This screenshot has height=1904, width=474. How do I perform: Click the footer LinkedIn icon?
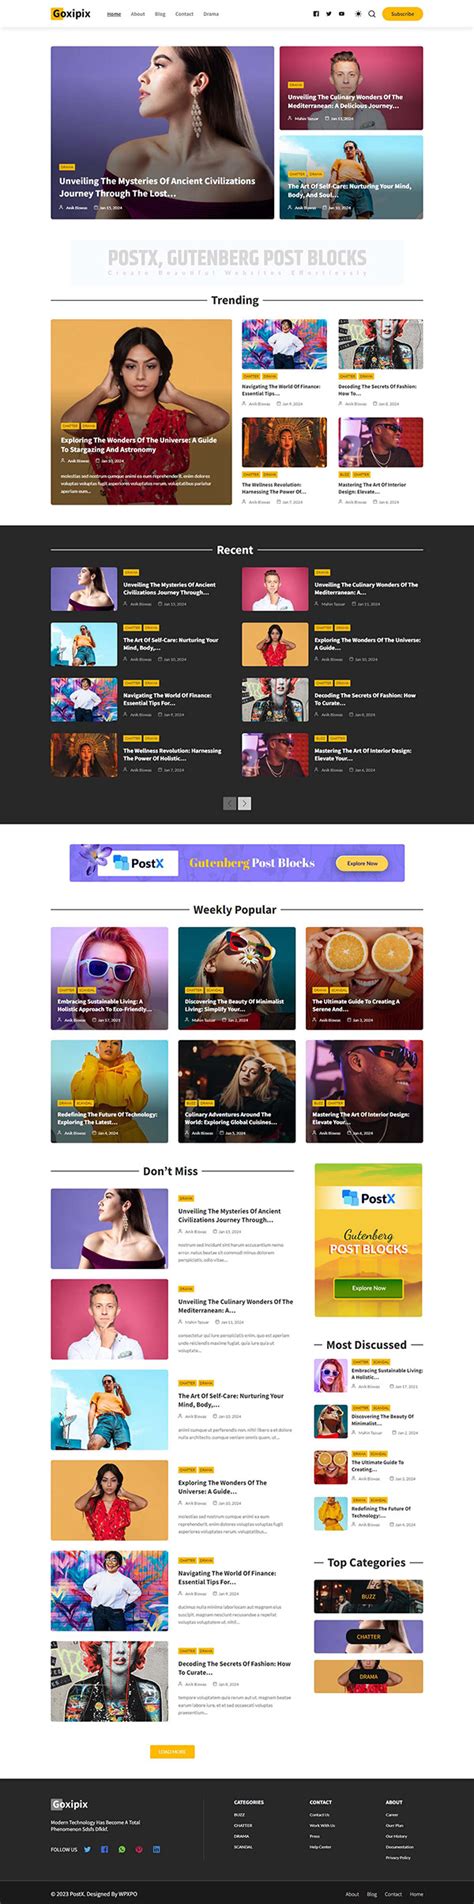pos(157,1849)
